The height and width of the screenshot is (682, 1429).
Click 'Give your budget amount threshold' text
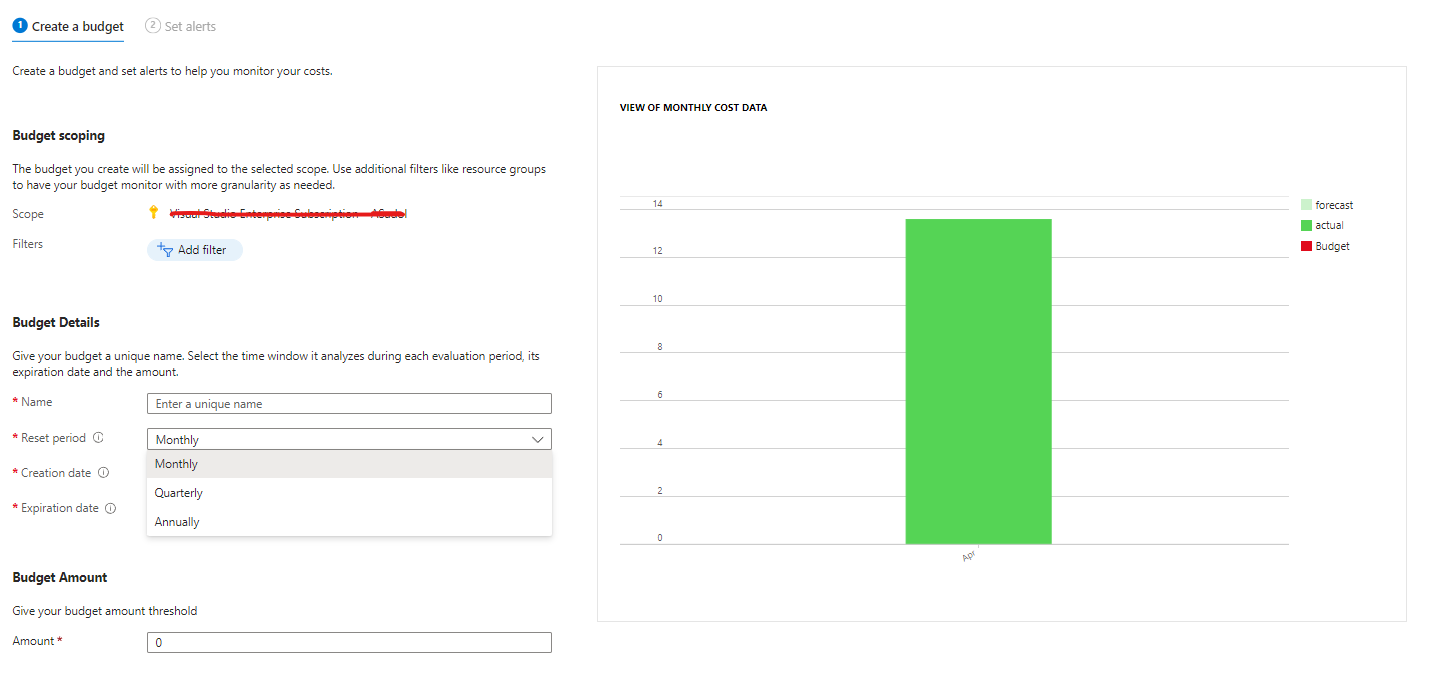coord(105,611)
